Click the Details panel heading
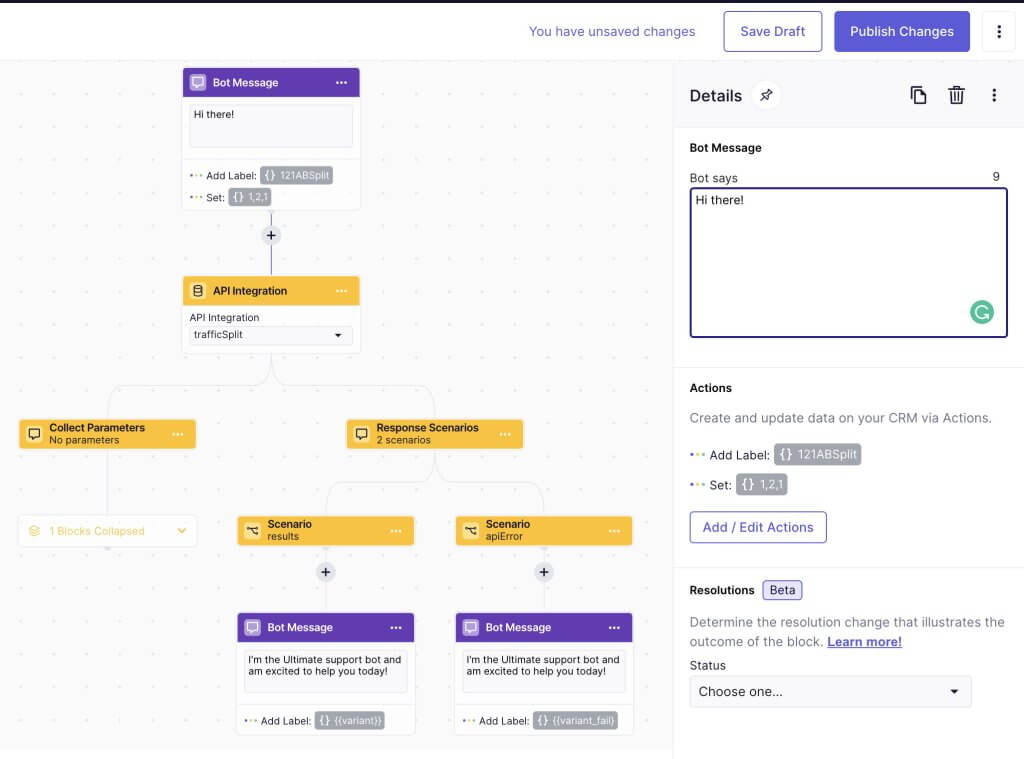1024x759 pixels. [x=716, y=96]
